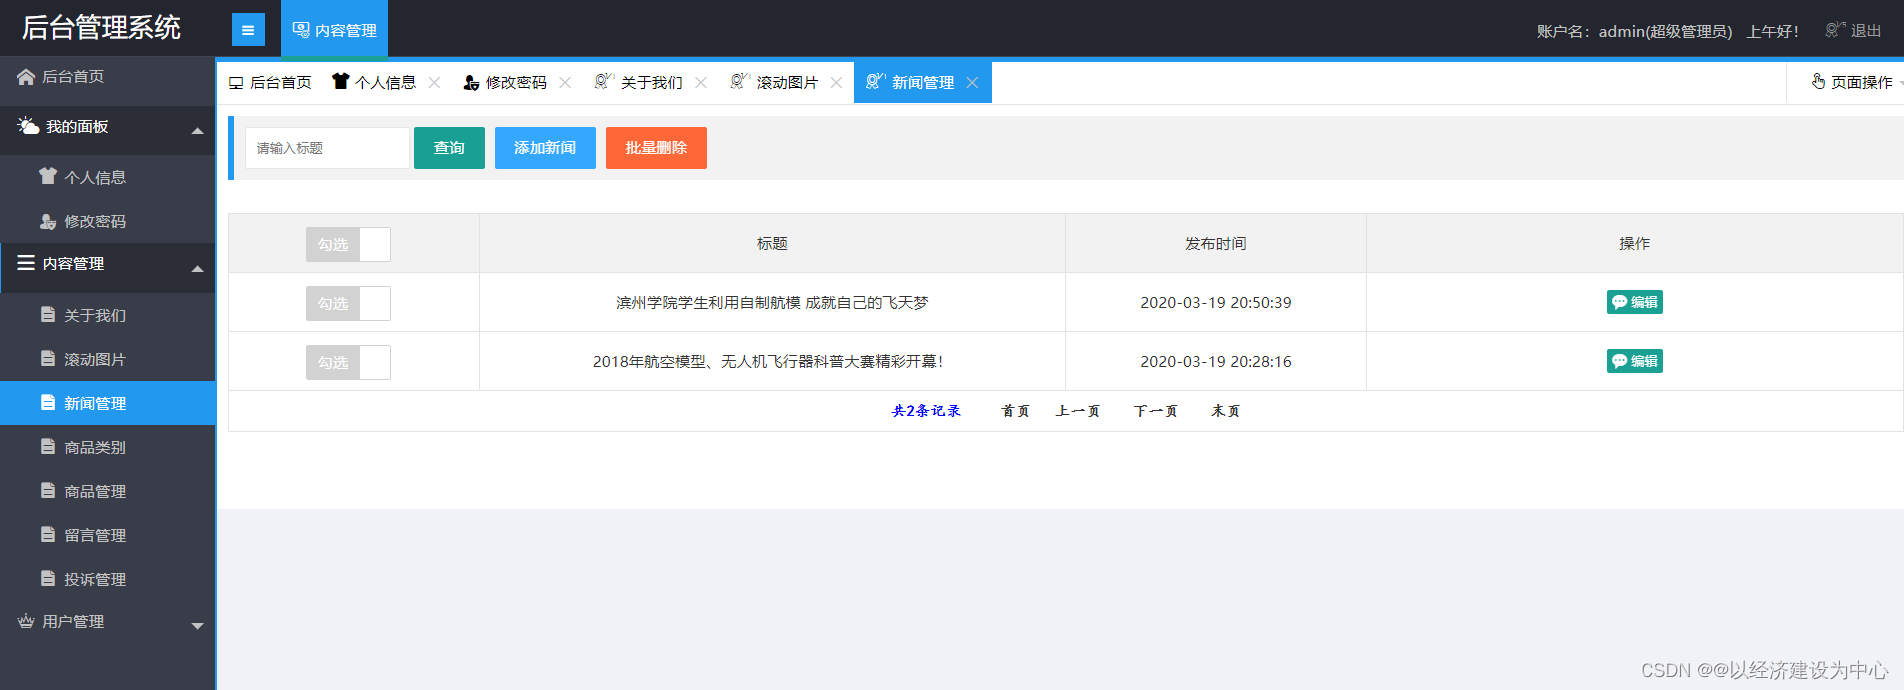Toggle the select-all 勾选 switch in table header
The width and height of the screenshot is (1904, 690).
pyautogui.click(x=348, y=244)
